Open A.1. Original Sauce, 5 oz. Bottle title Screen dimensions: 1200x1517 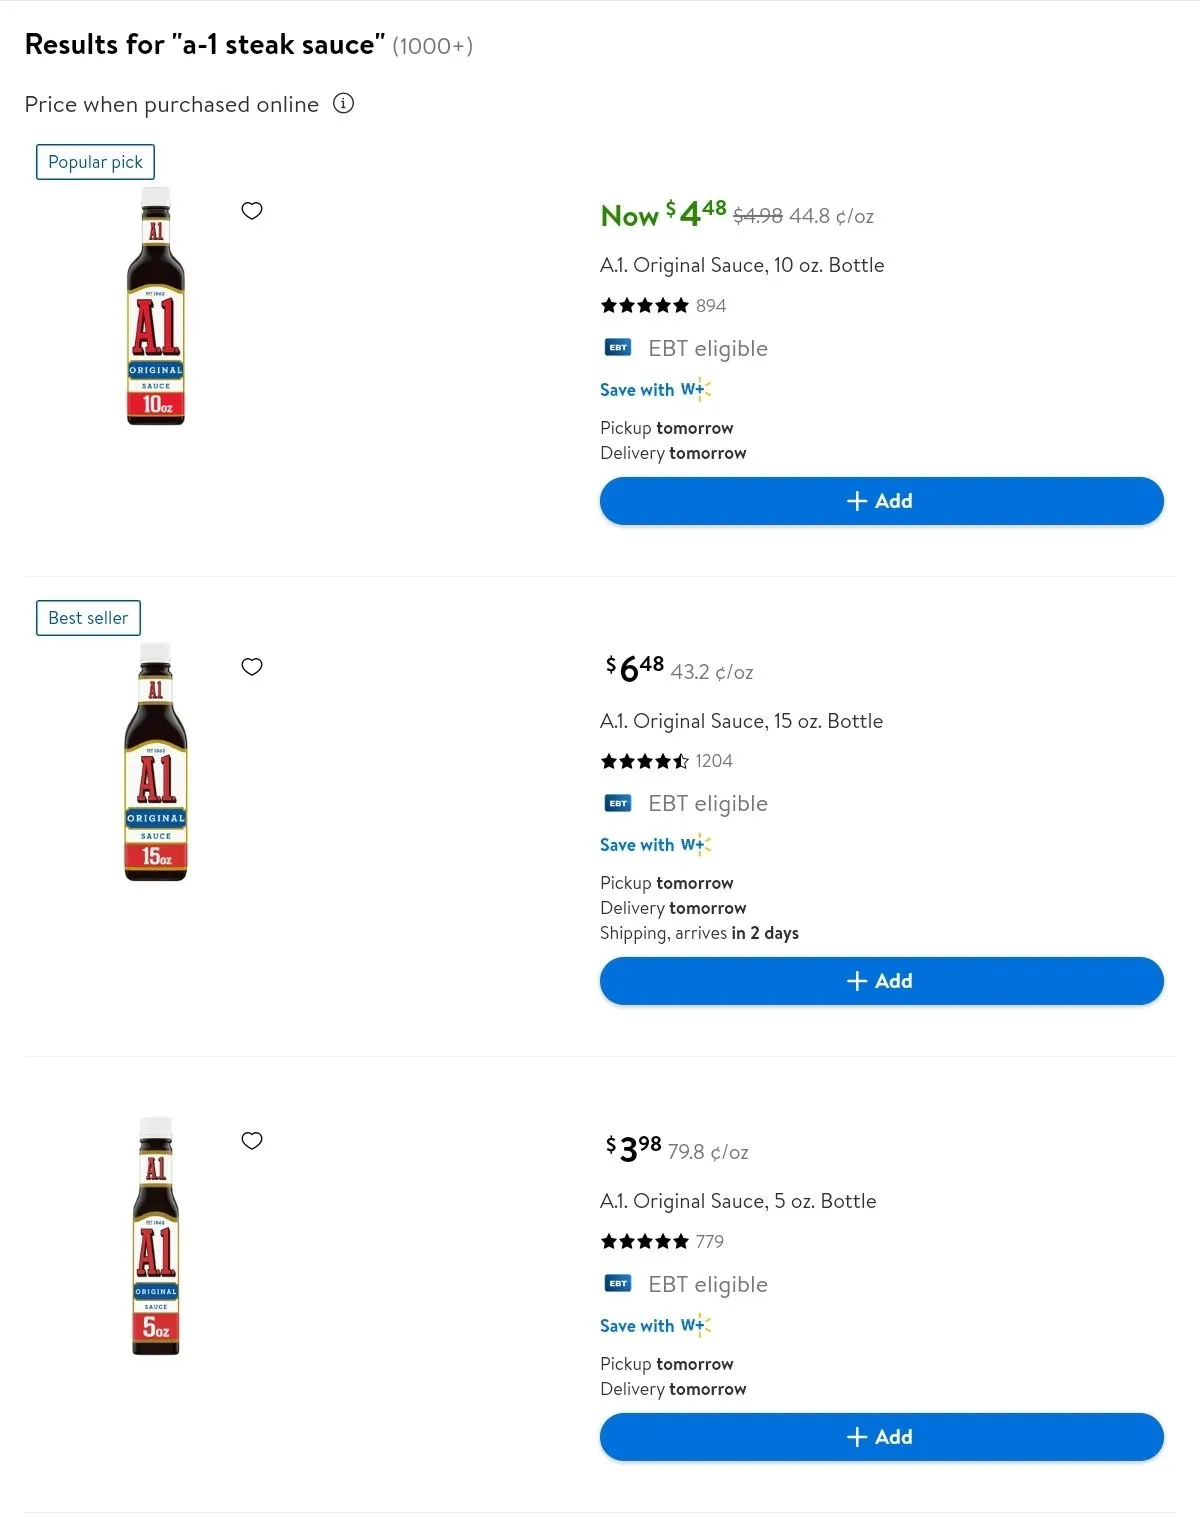click(x=738, y=1201)
